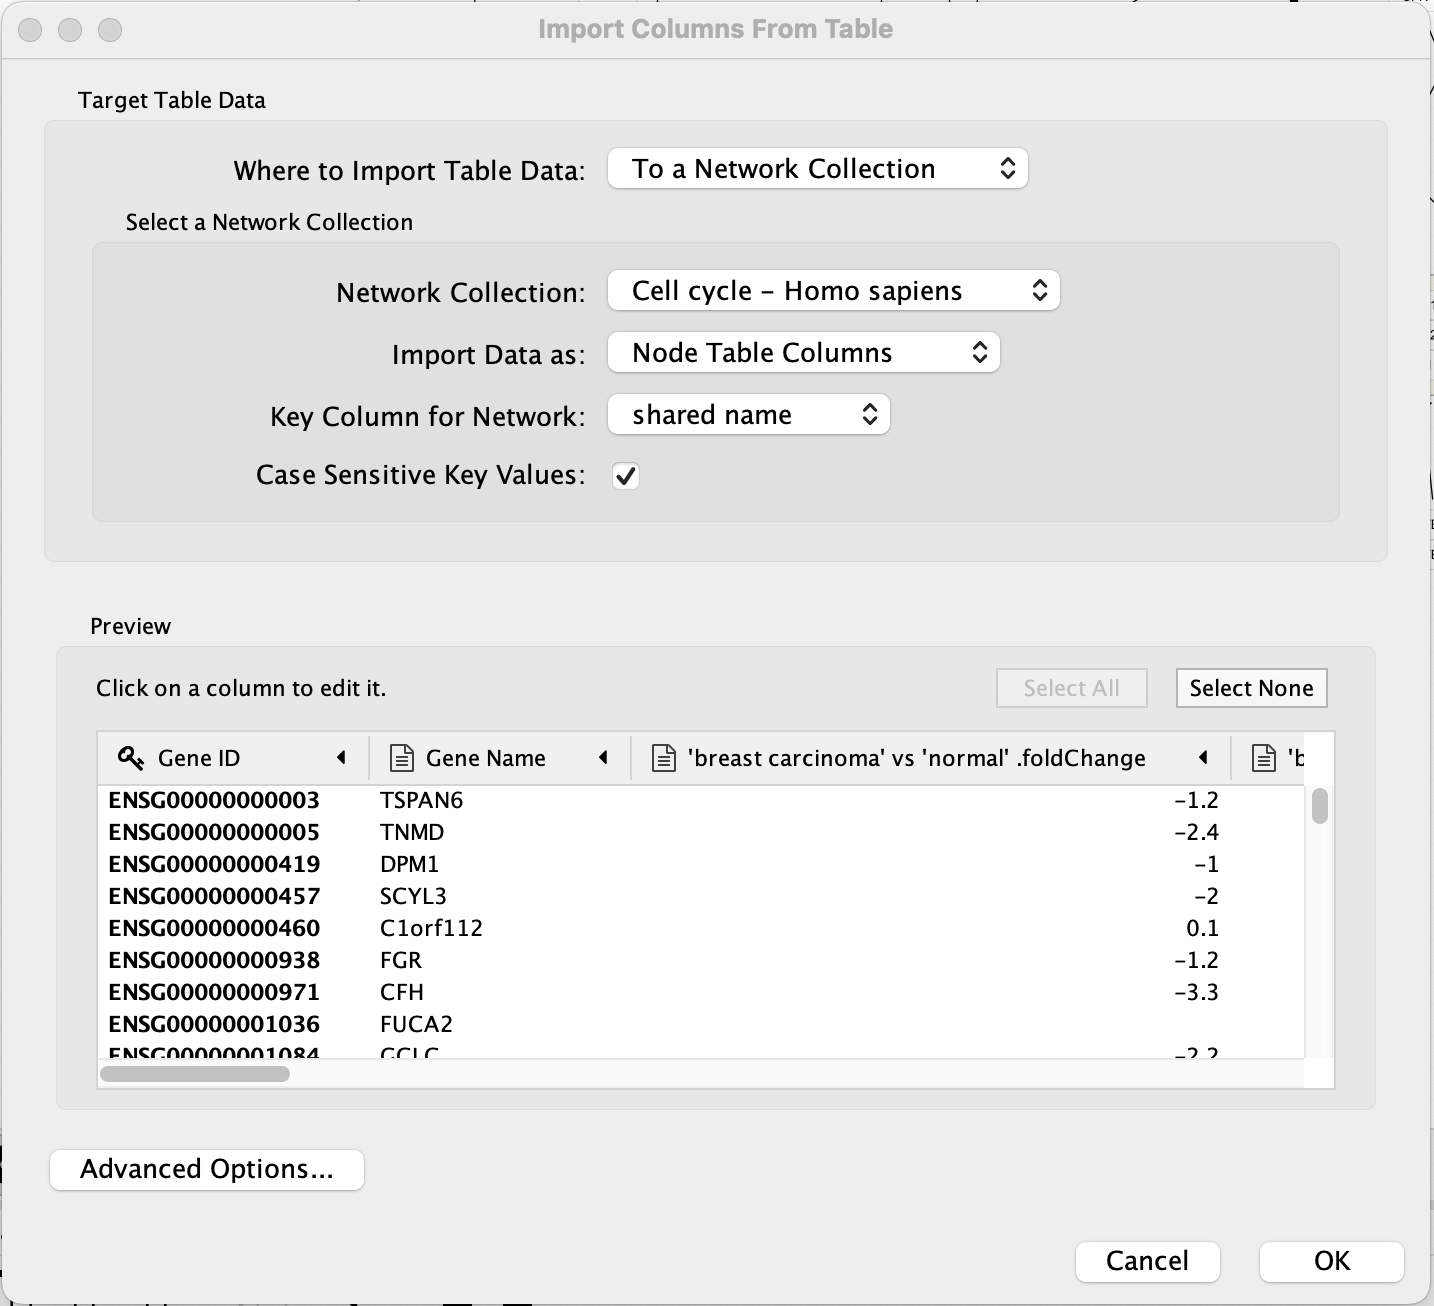Click the preview vertical scrollbar thumb
This screenshot has height=1306, width=1434.
point(1320,806)
